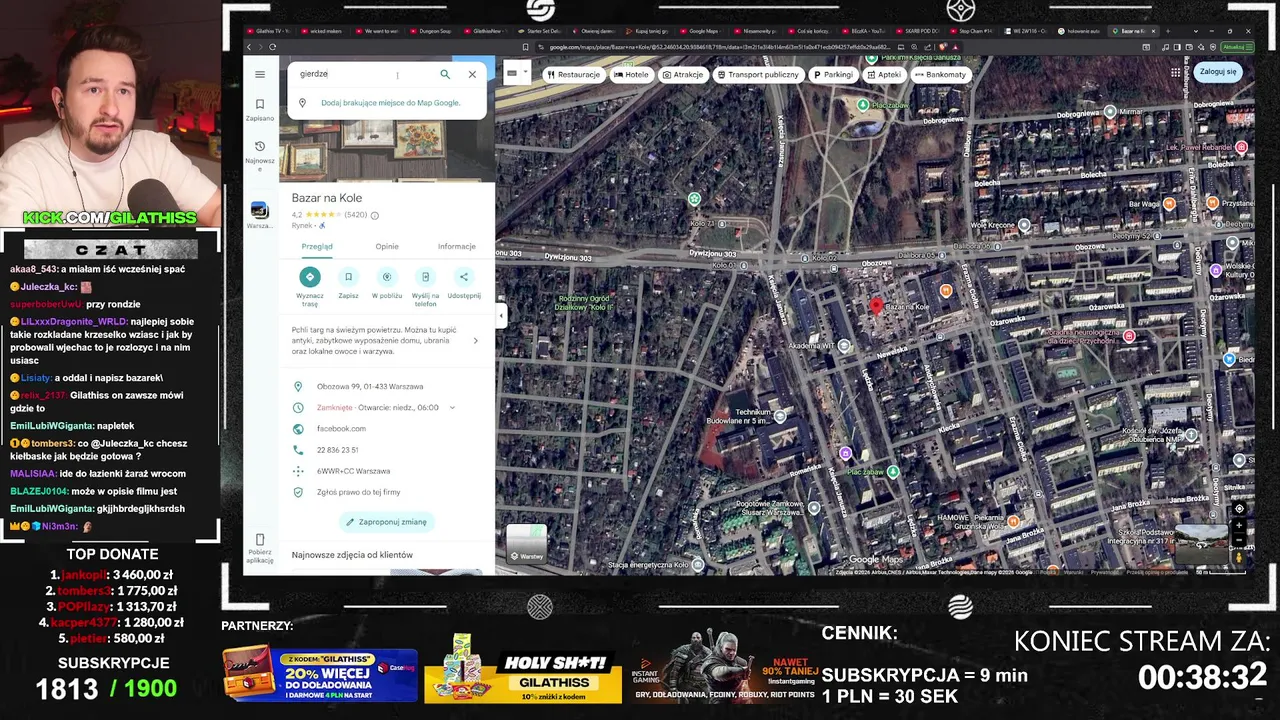Image resolution: width=1280 pixels, height=720 pixels.
Task: Click the Akademia WIT map marker
Action: 845,345
